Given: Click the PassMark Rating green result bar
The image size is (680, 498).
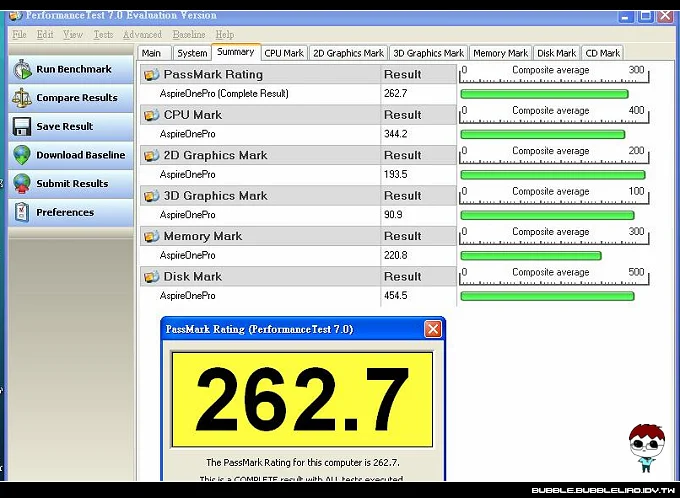Looking at the screenshot, I should click(x=544, y=94).
